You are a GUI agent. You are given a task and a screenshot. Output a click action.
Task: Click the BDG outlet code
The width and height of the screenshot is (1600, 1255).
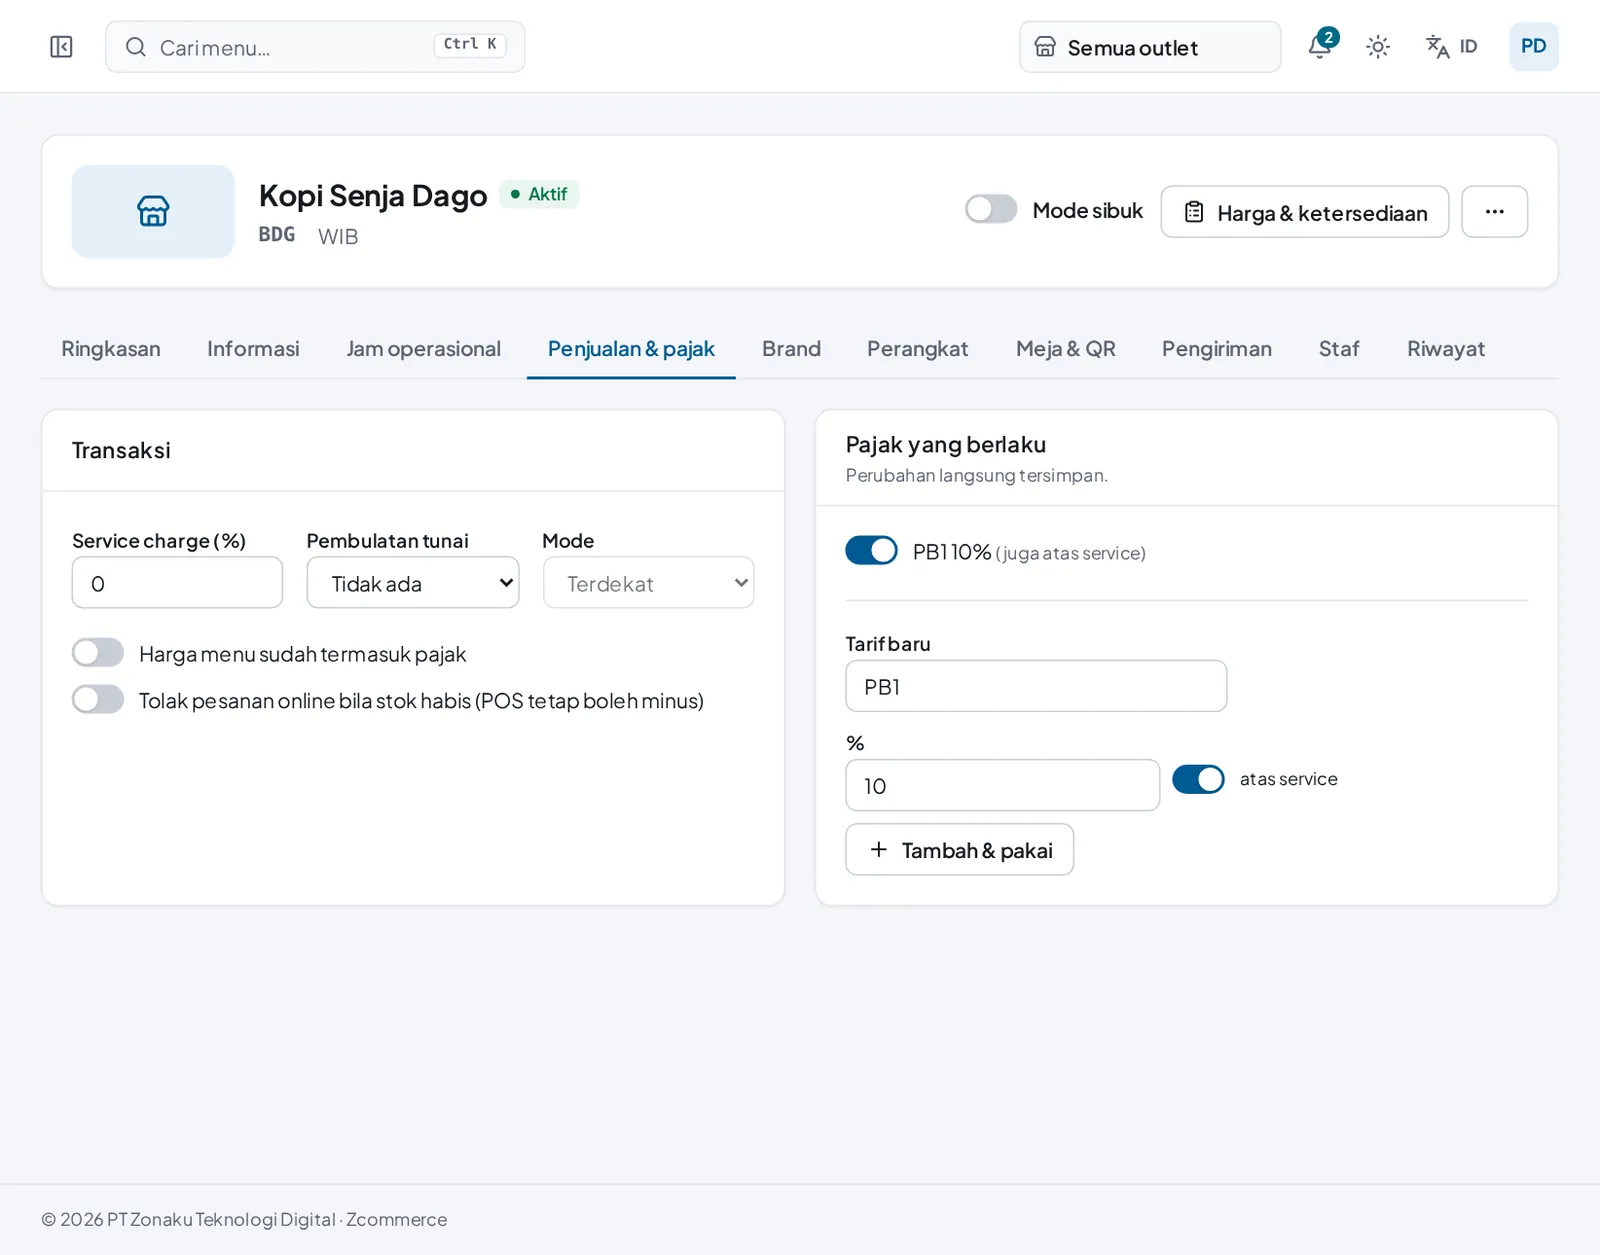click(x=277, y=235)
